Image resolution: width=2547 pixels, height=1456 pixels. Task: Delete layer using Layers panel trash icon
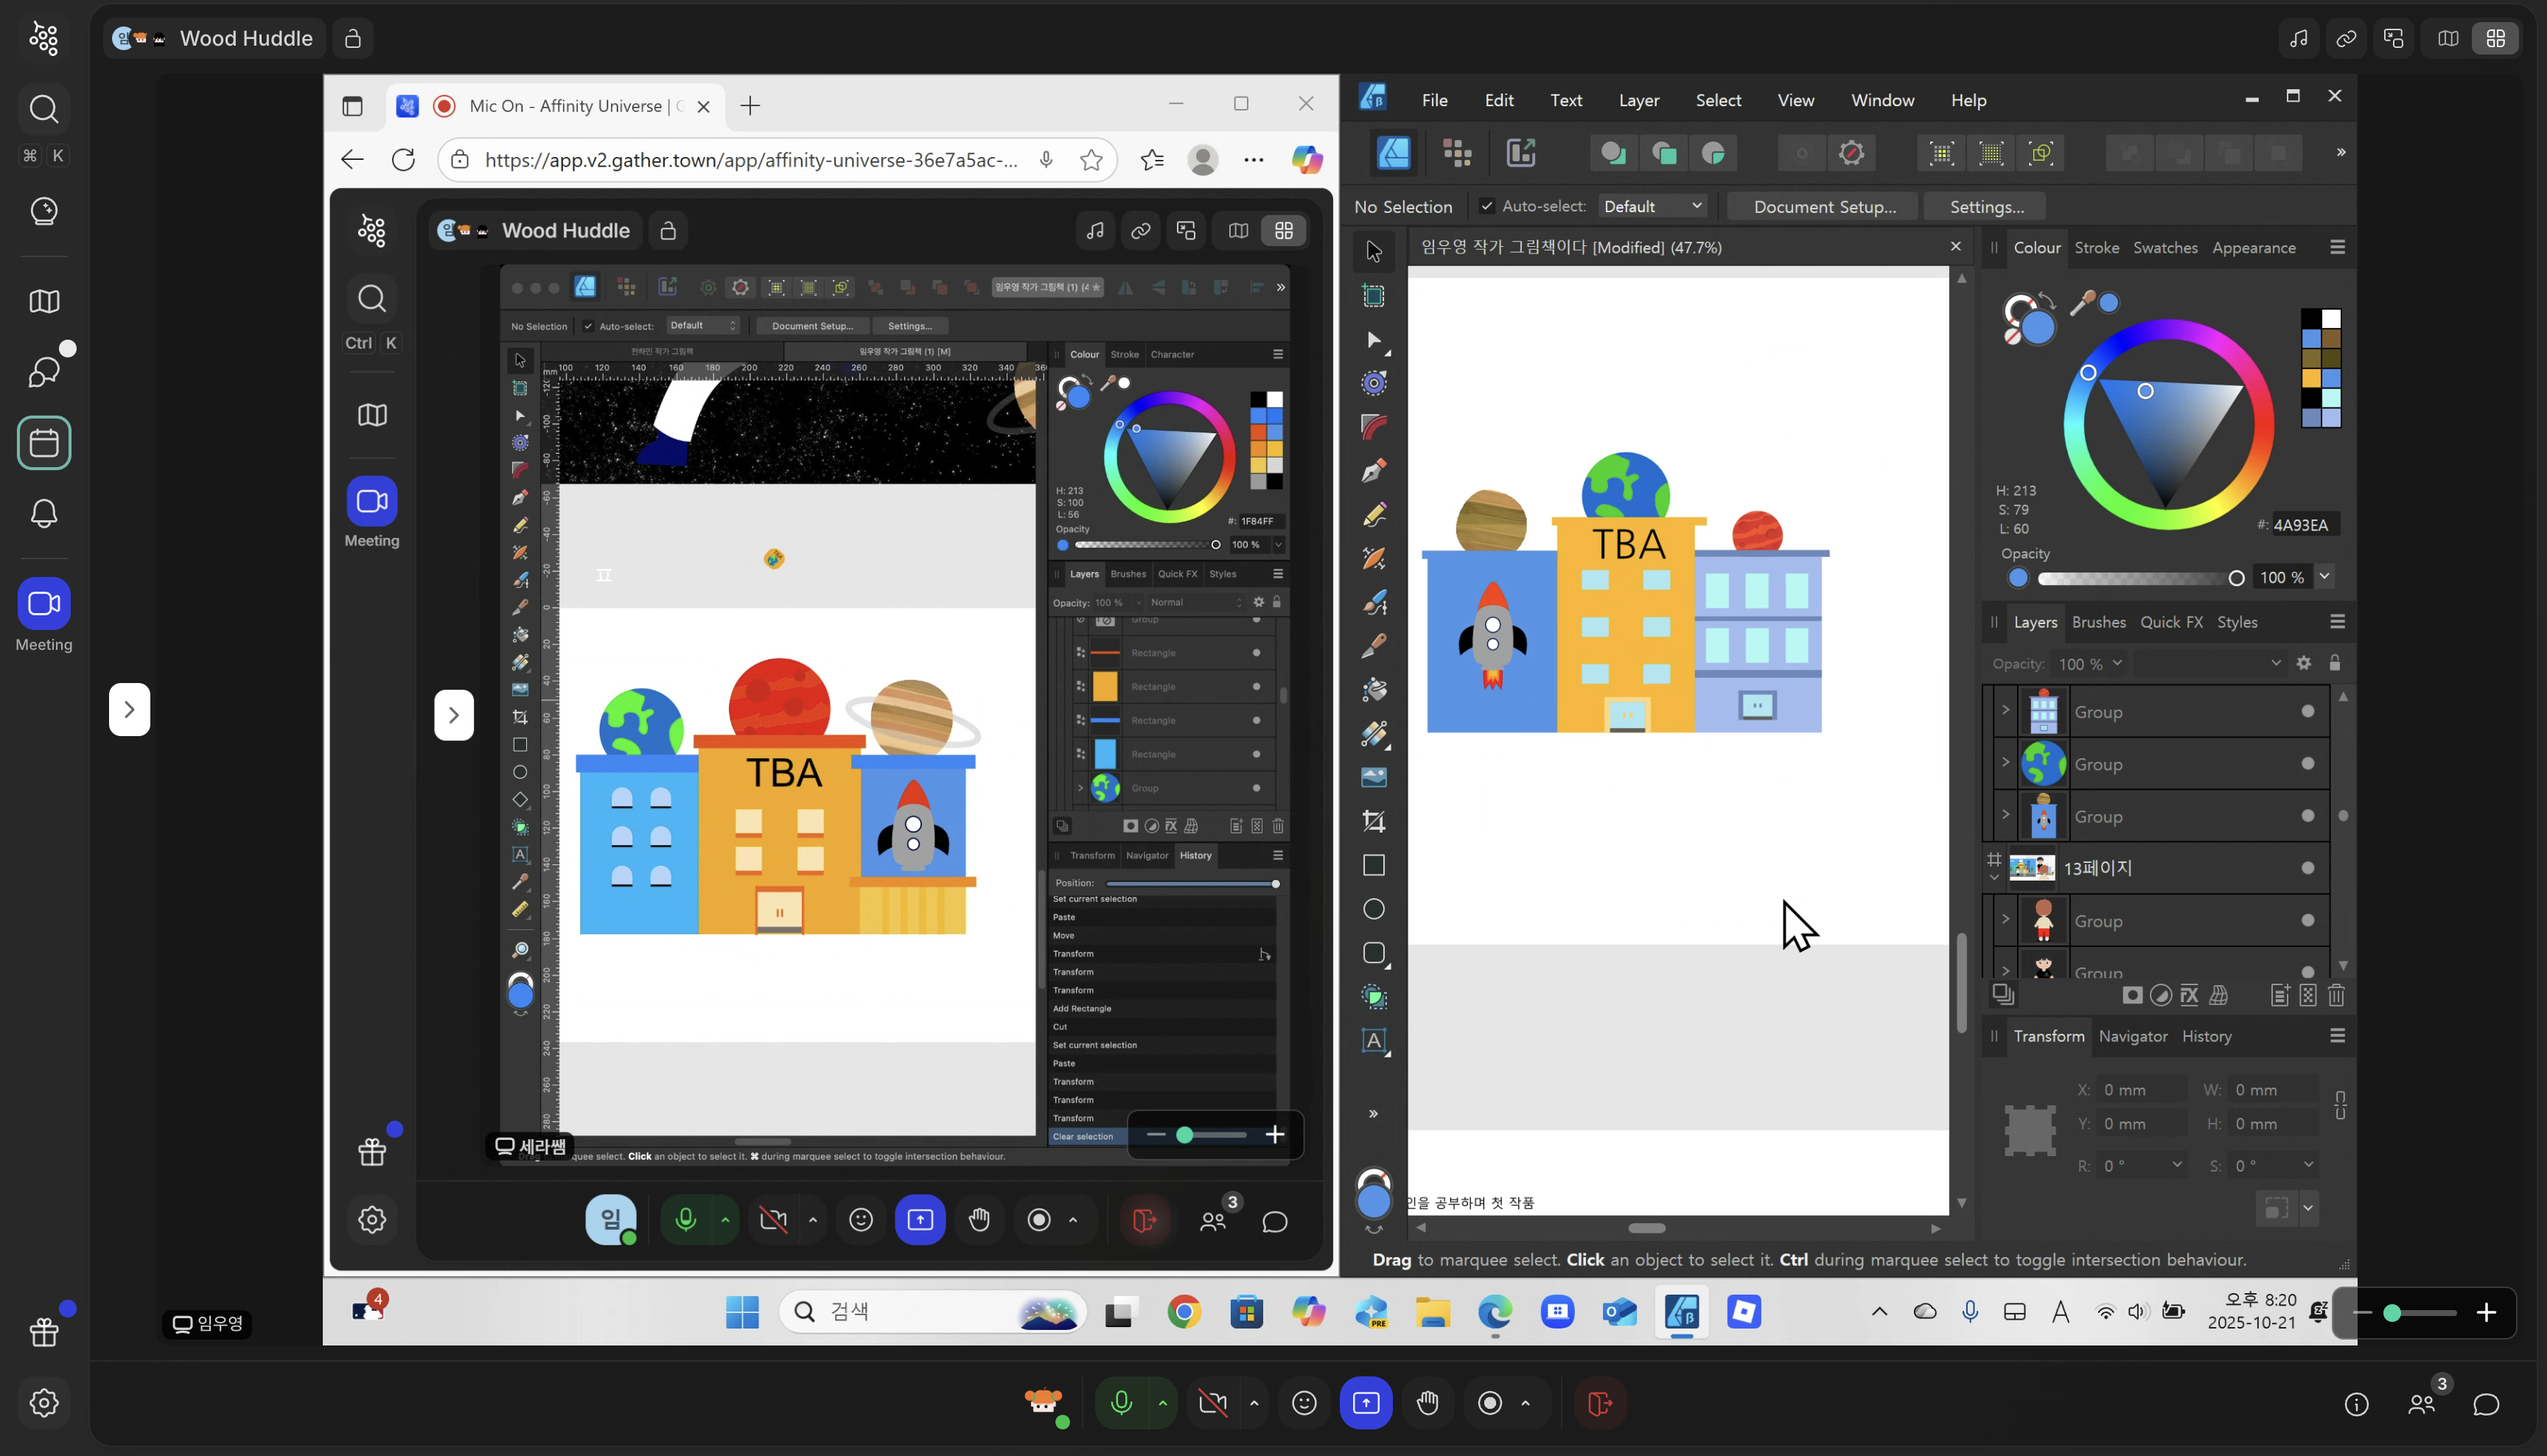[x=2336, y=995]
